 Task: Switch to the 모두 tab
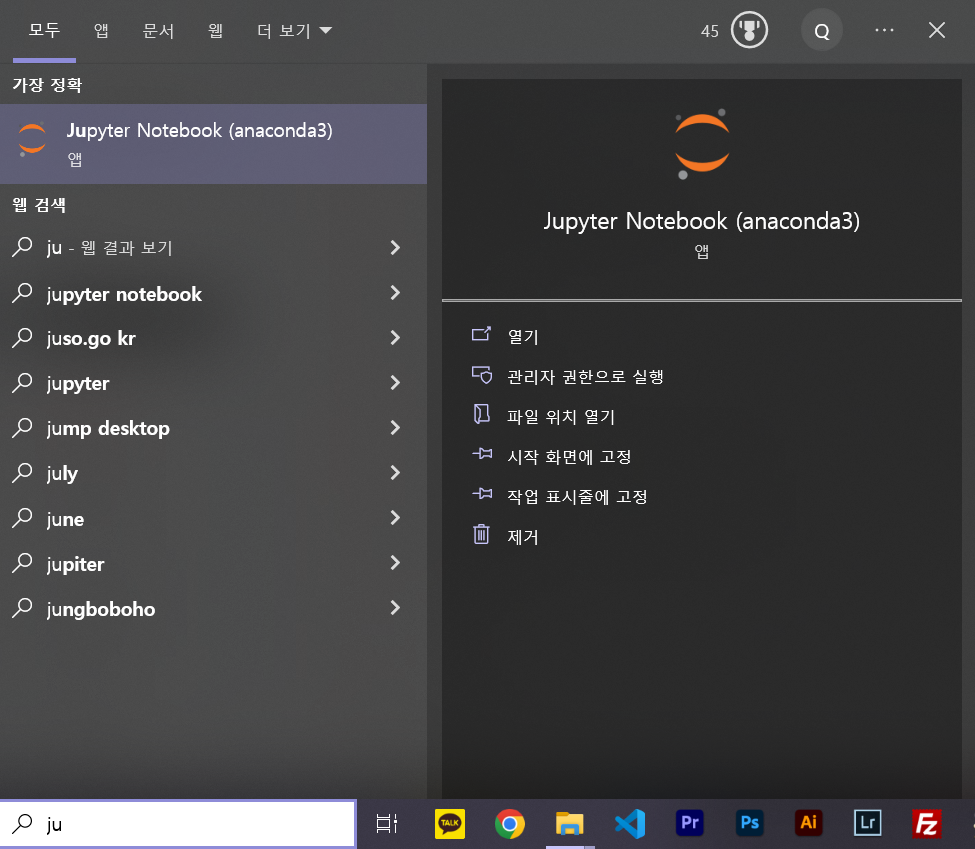point(44,30)
